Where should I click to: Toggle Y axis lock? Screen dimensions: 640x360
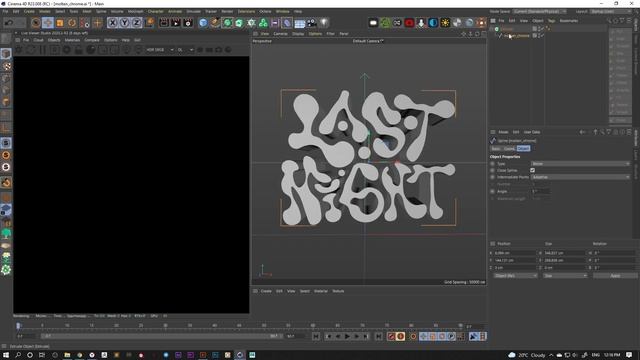124,23
